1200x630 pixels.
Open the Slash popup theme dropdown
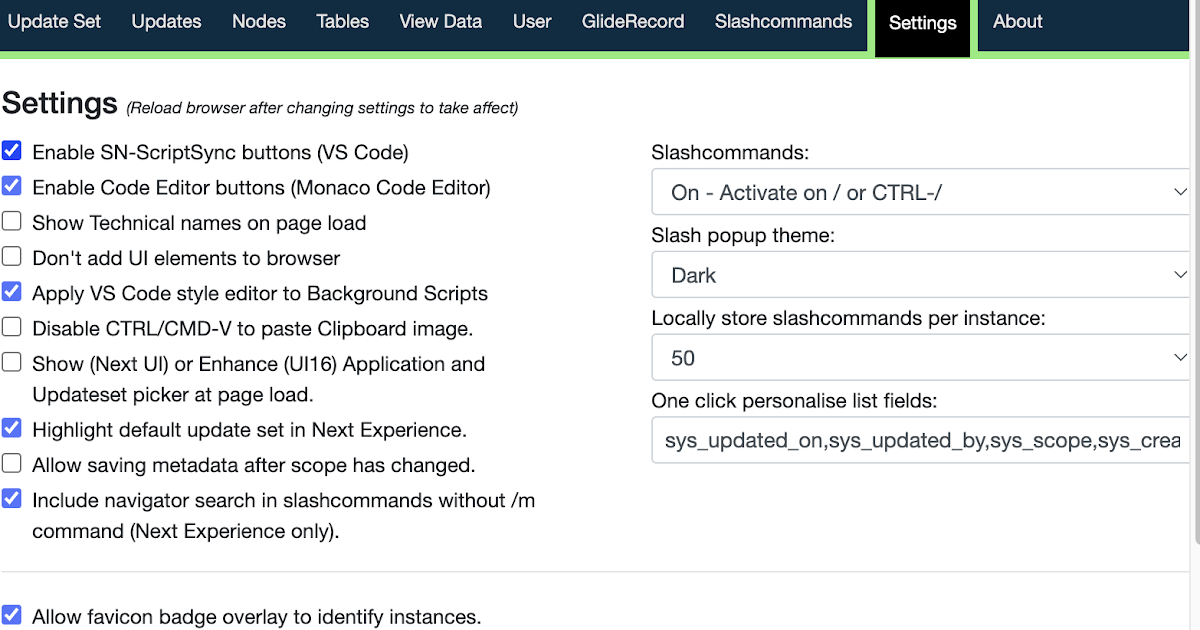point(920,274)
